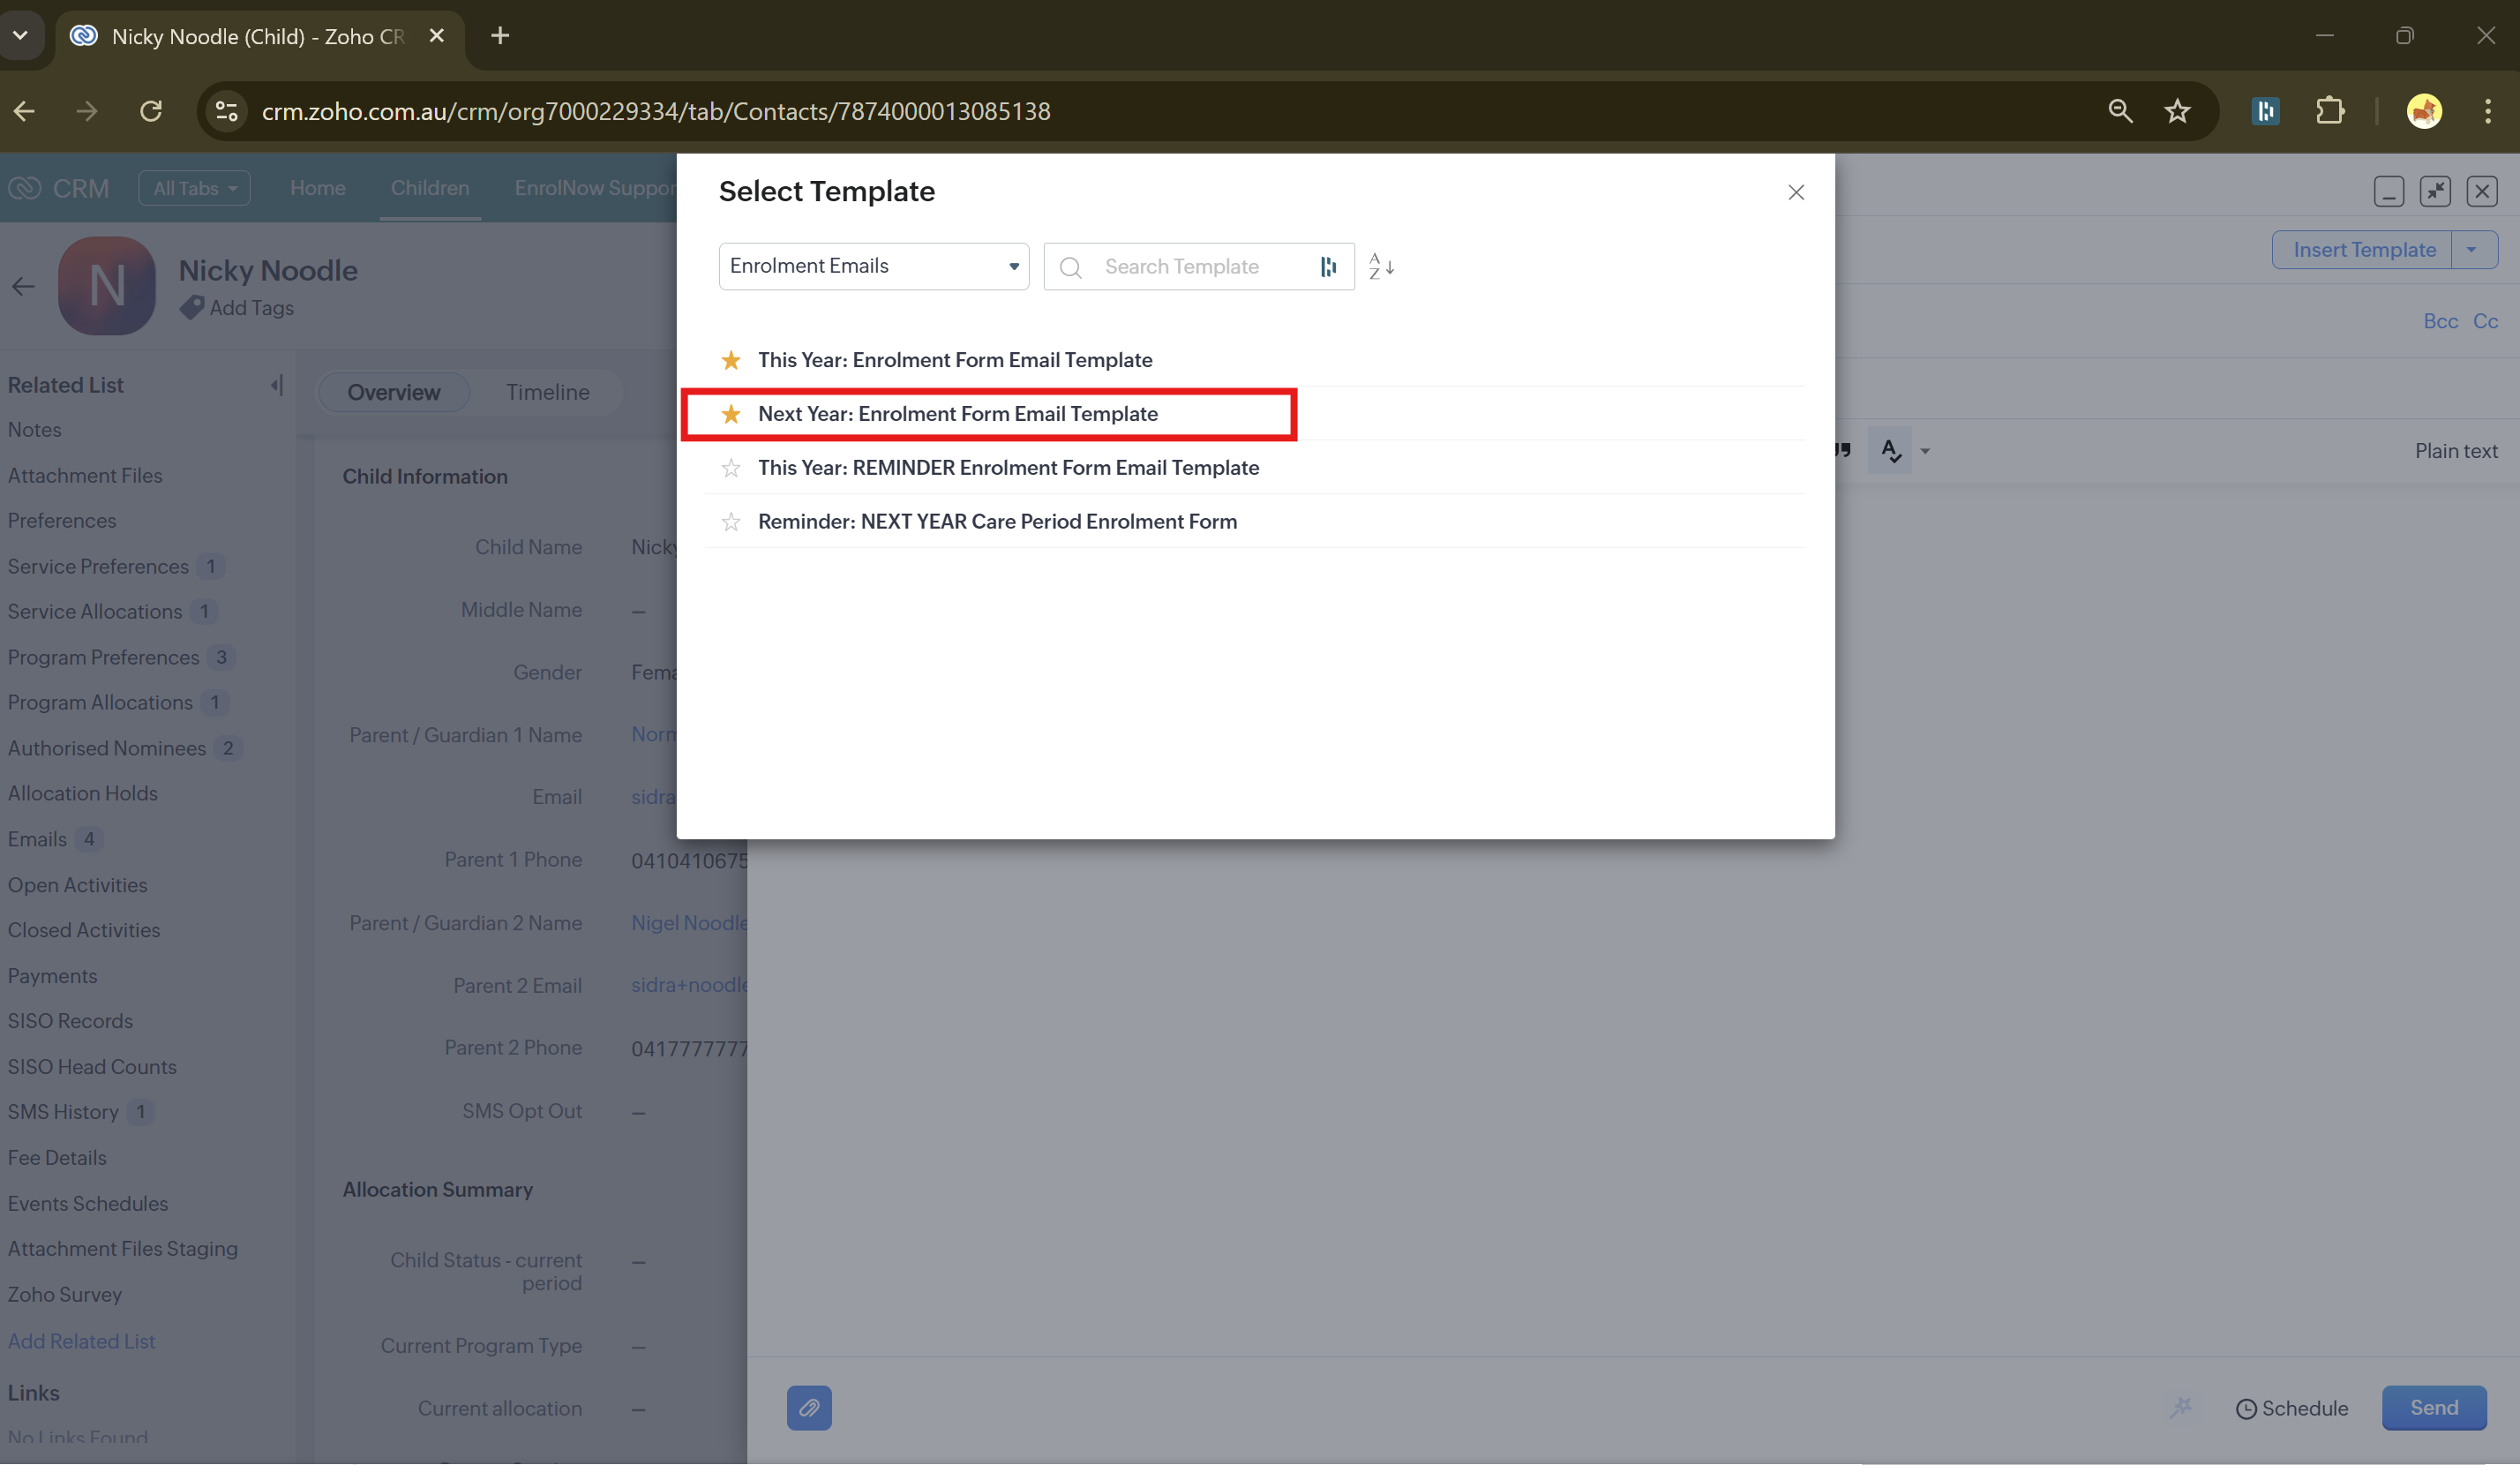
Task: Unfavorite This Year Enrolment Form template star
Action: tap(731, 360)
